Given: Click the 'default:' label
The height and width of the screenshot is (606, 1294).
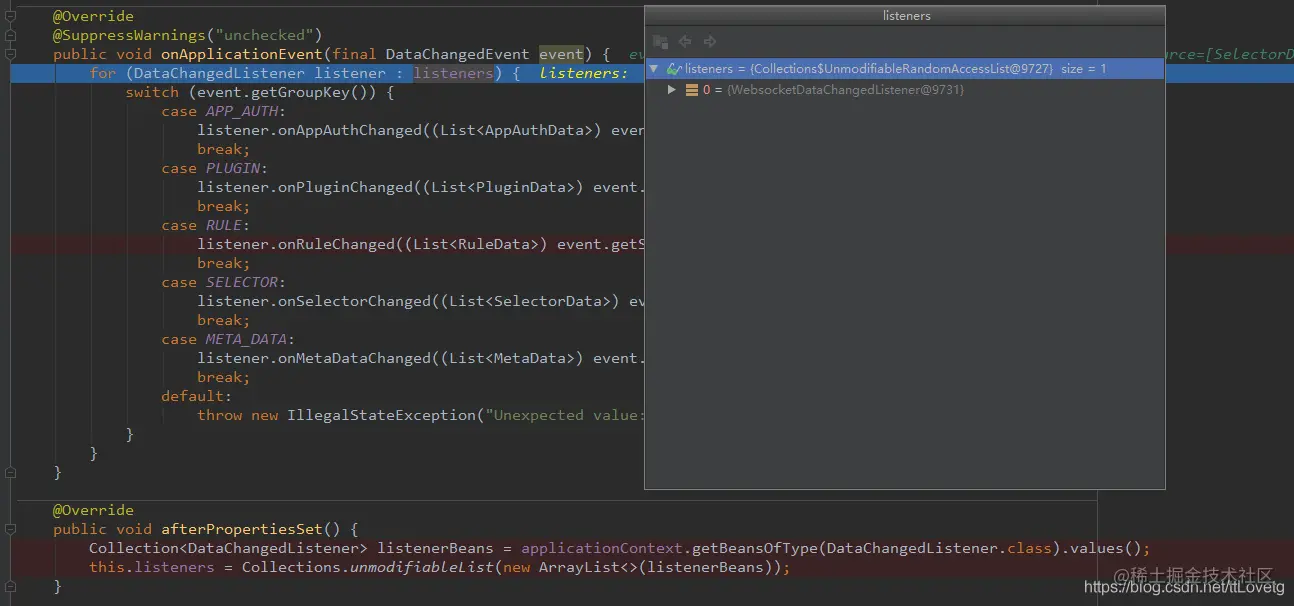Looking at the screenshot, I should coord(197,396).
